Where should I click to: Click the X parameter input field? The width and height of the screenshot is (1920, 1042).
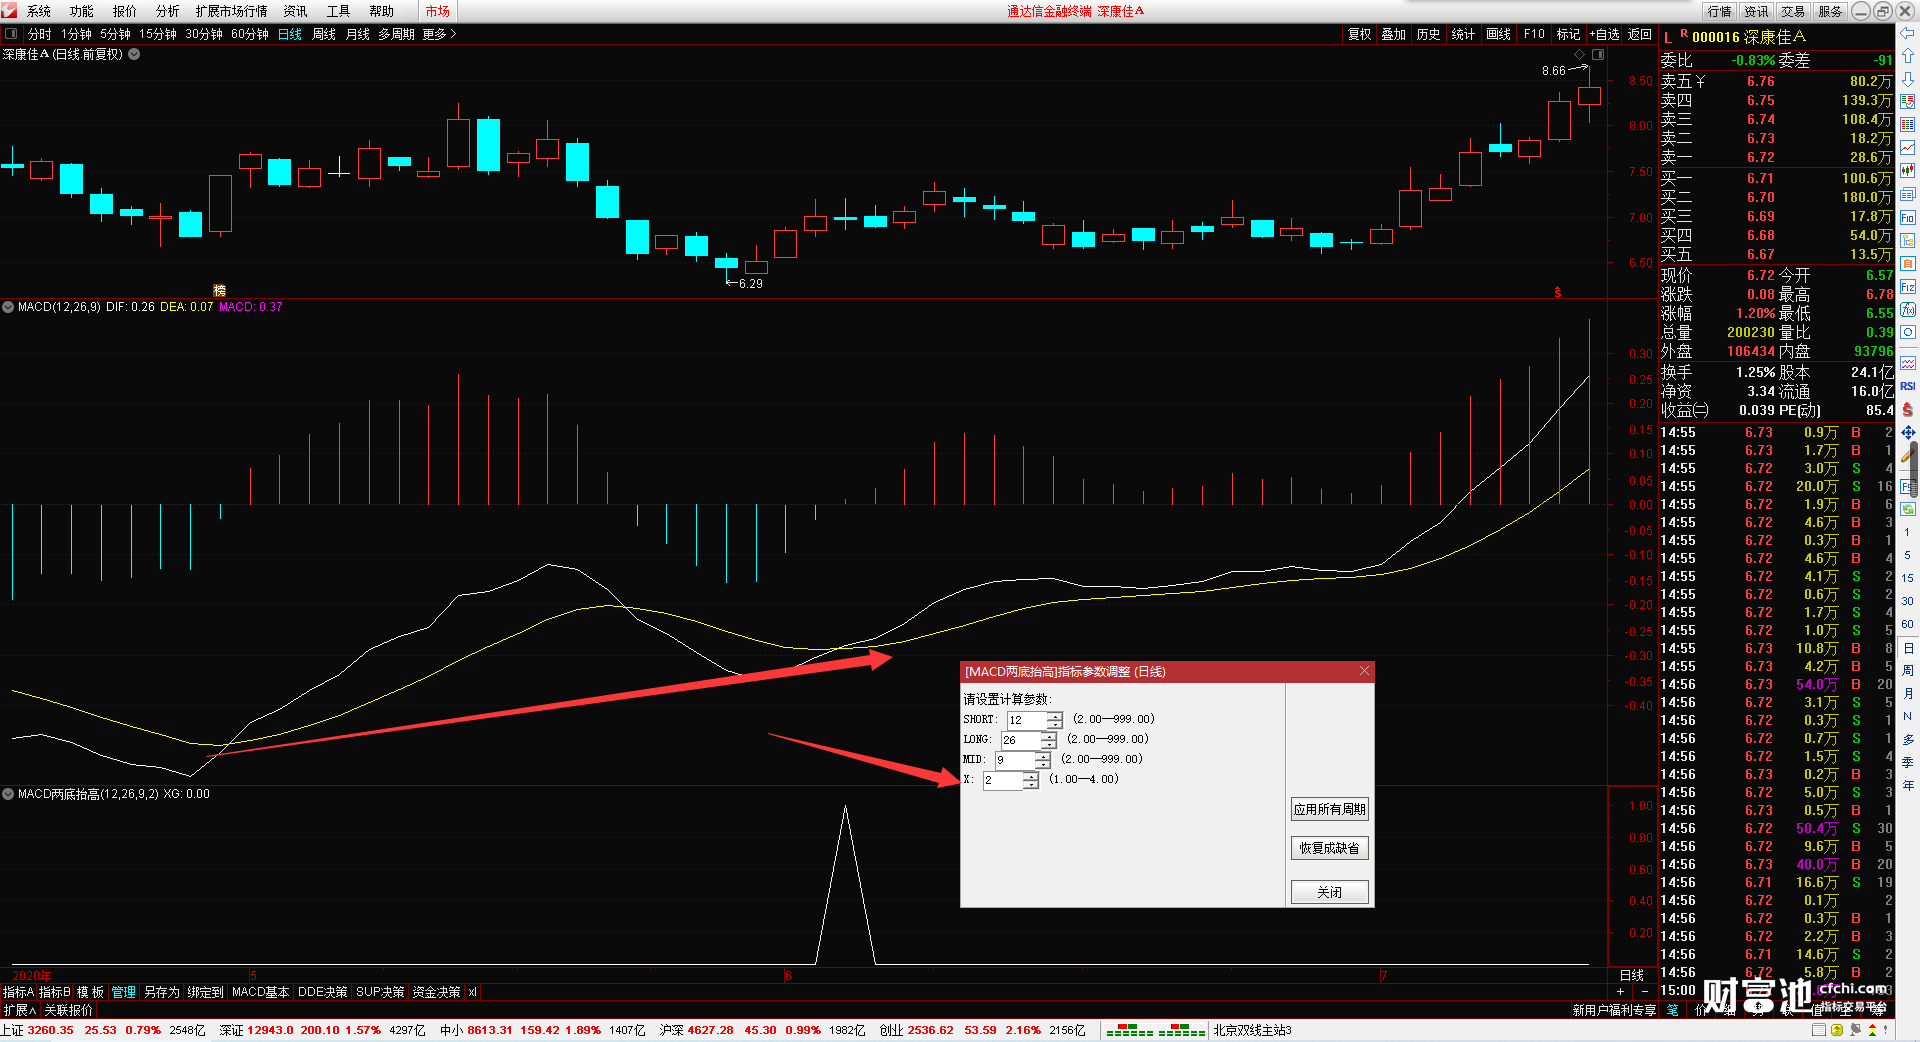pyautogui.click(x=1003, y=780)
